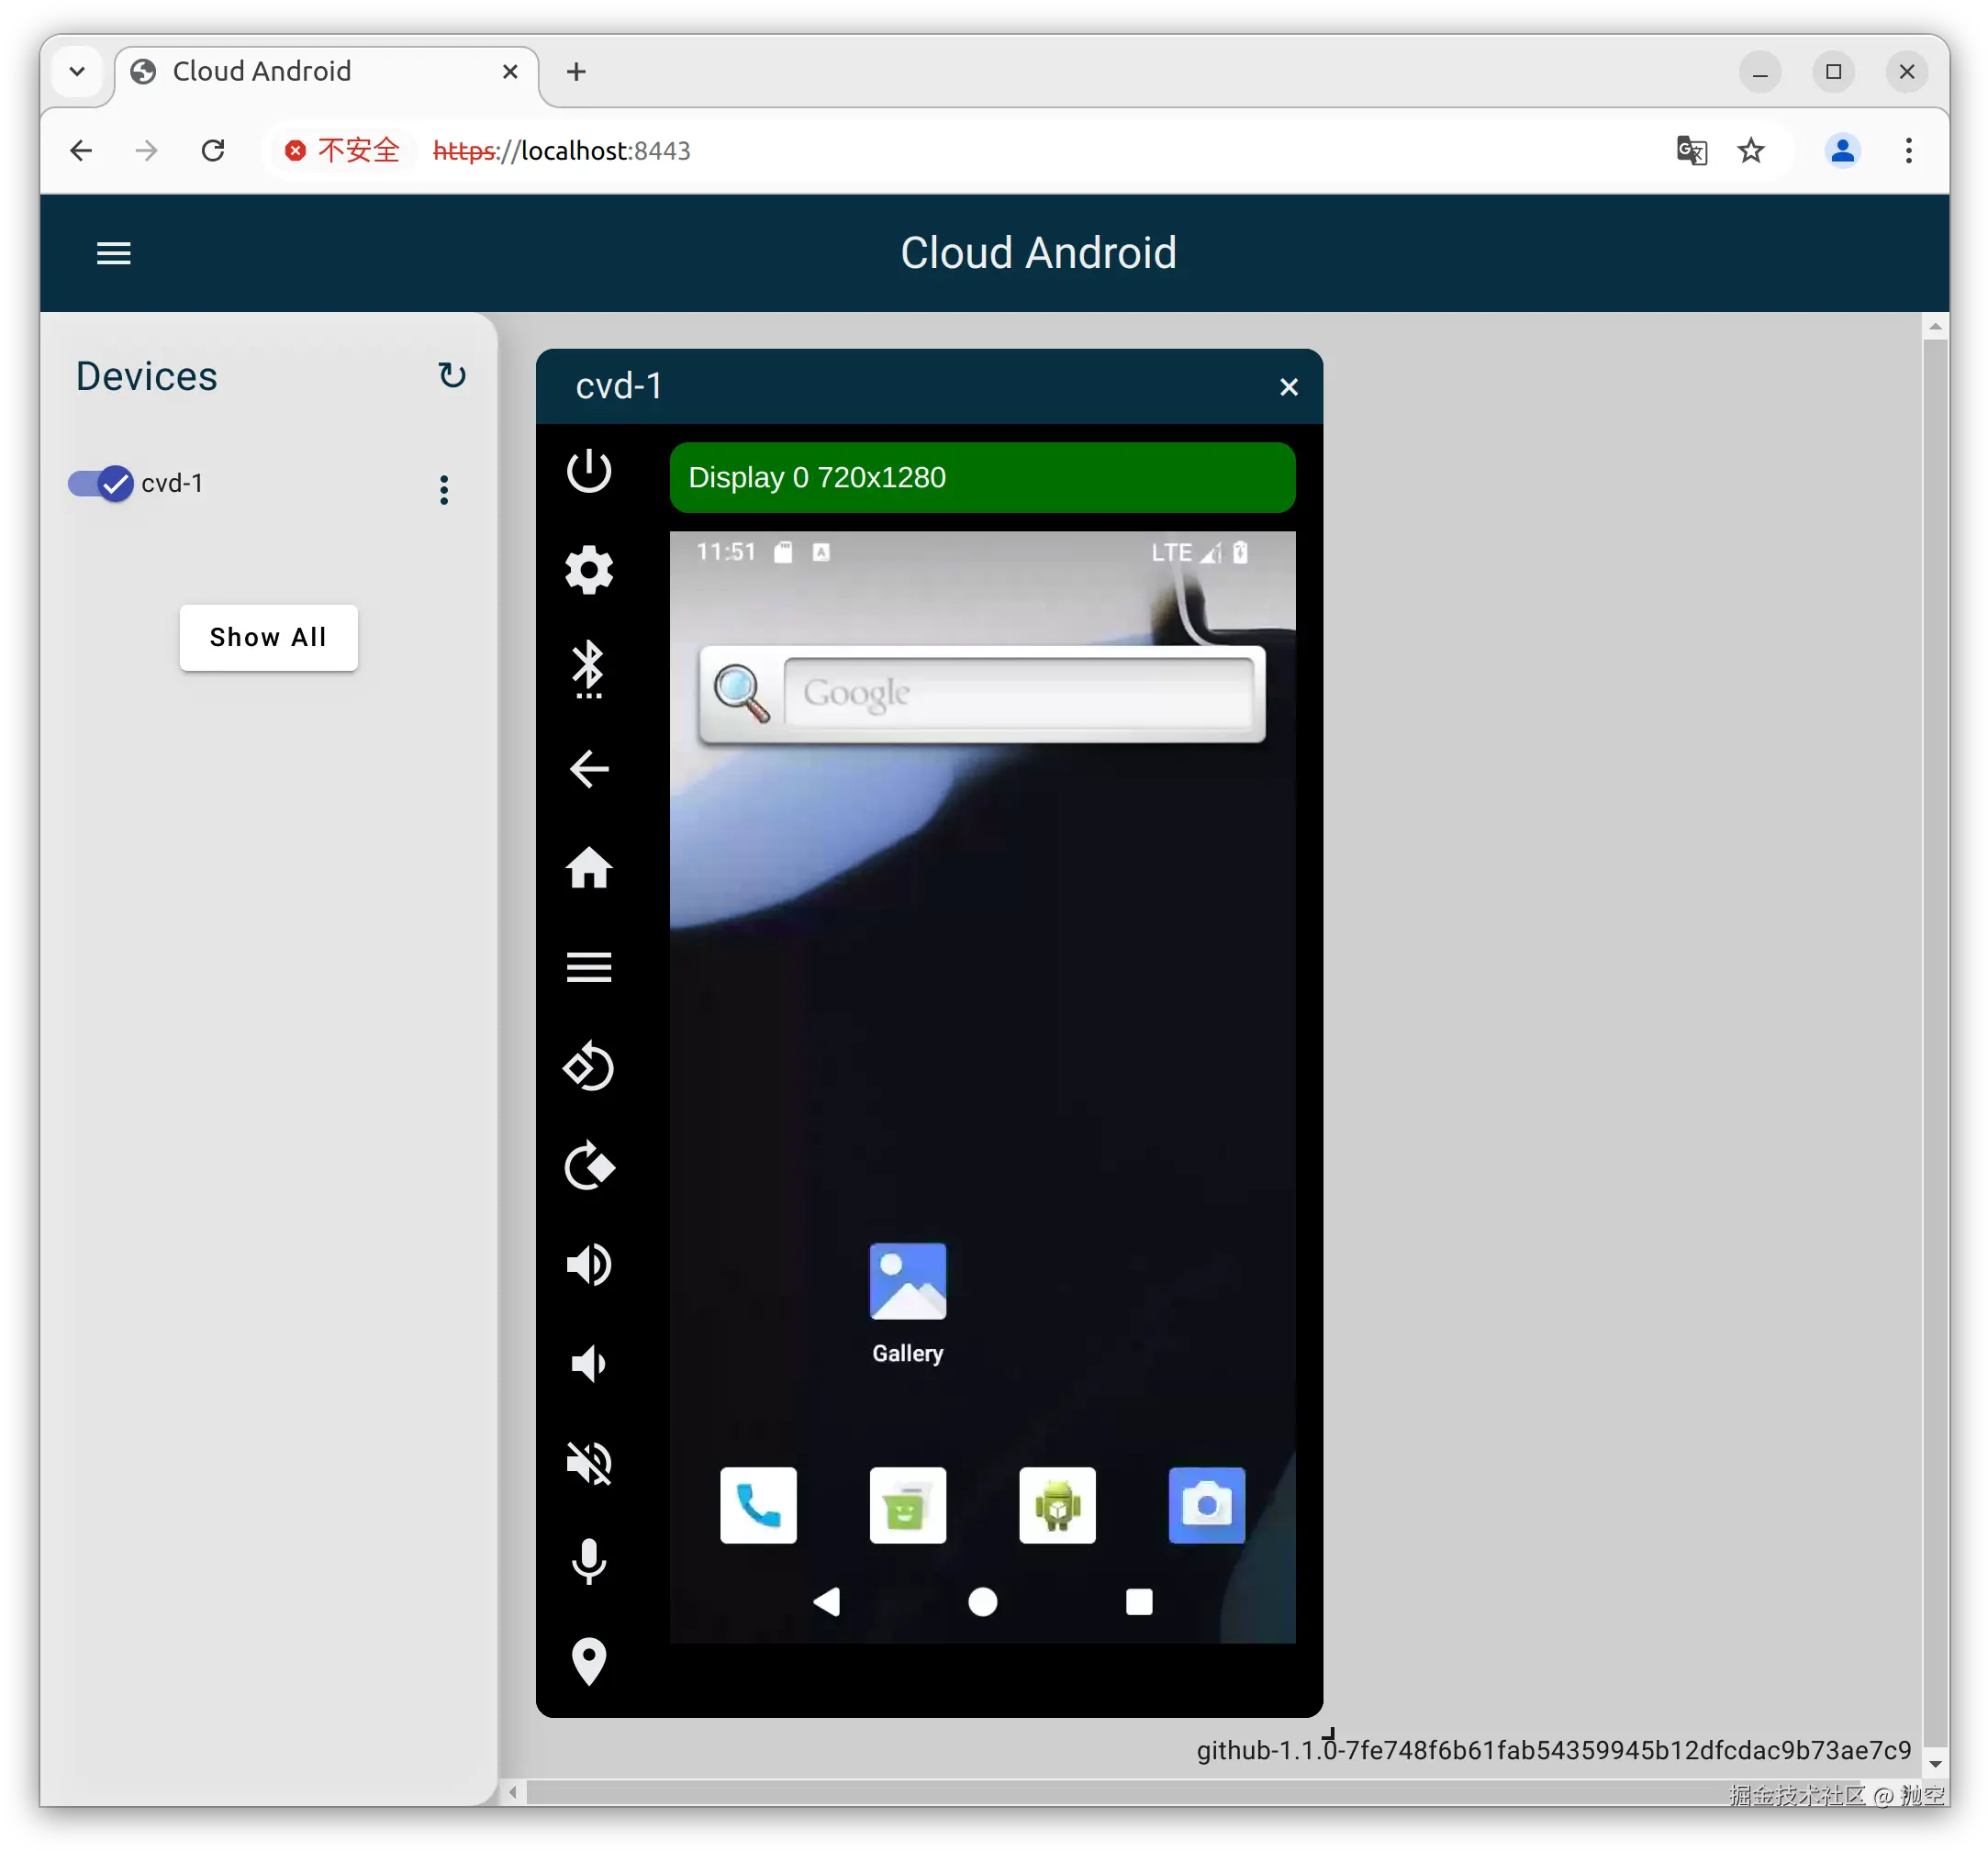This screenshot has width=1988, height=1851.
Task: Click the github-1.1.0 version text
Action: point(1554,1750)
